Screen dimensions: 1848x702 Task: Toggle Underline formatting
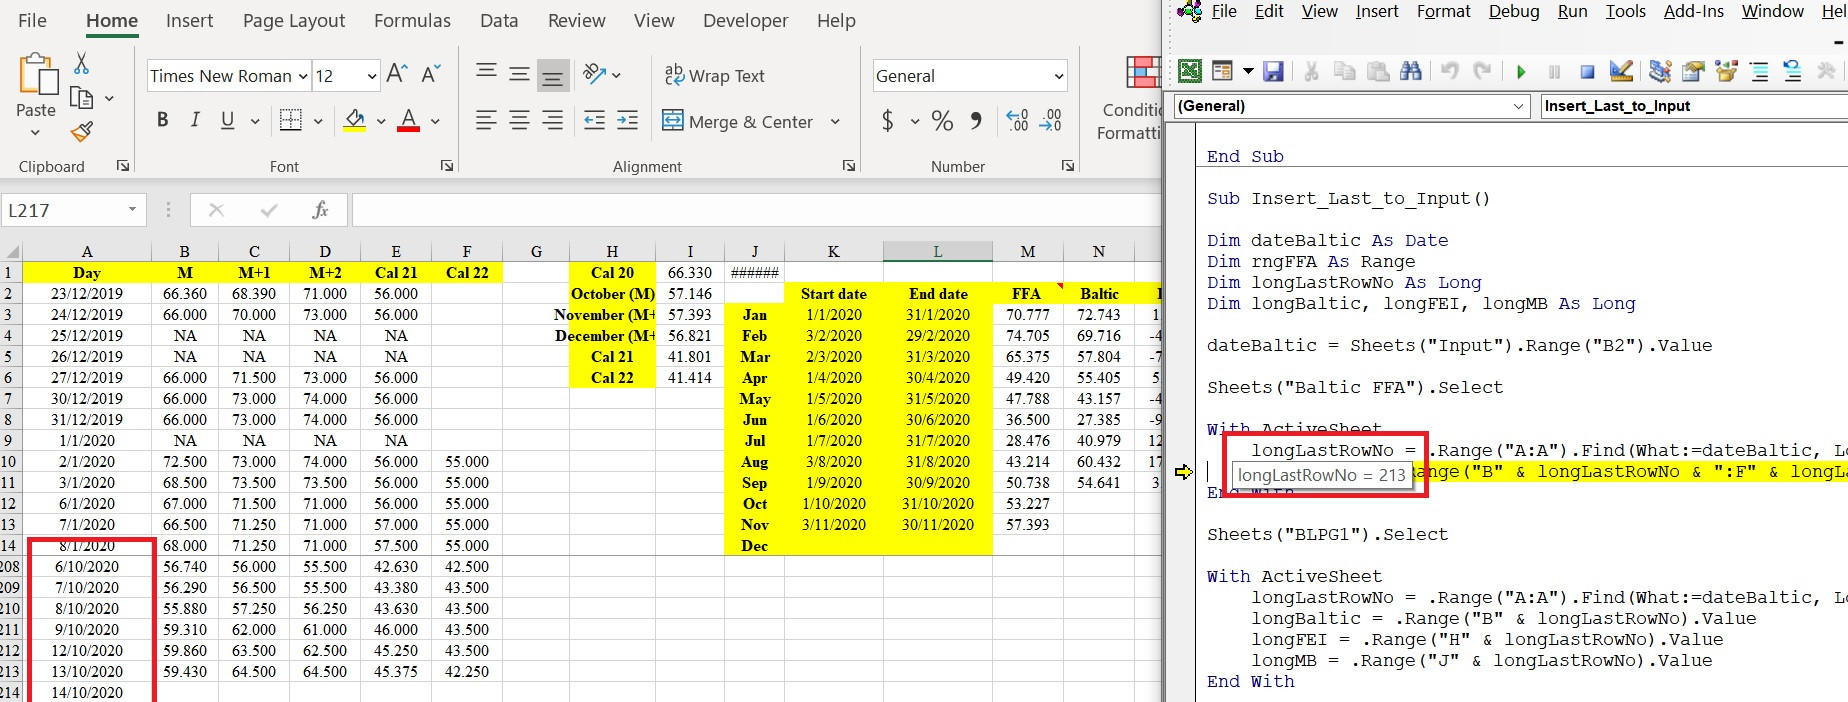(x=228, y=120)
